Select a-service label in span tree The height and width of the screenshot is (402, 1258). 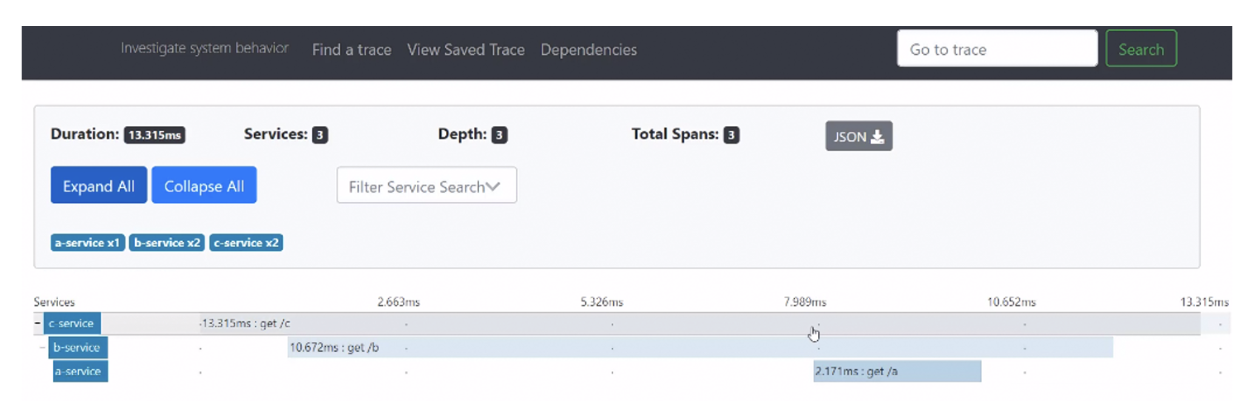80,372
